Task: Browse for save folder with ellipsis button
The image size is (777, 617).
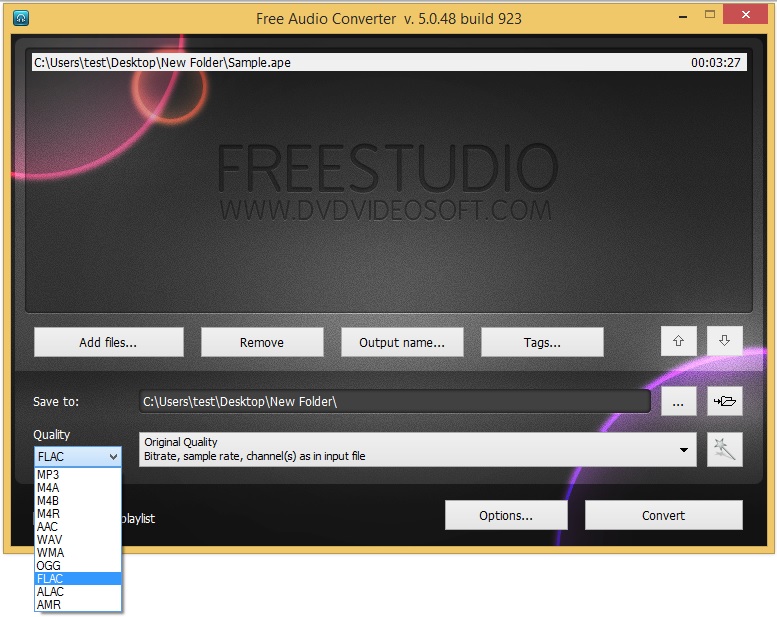Action: pos(678,401)
